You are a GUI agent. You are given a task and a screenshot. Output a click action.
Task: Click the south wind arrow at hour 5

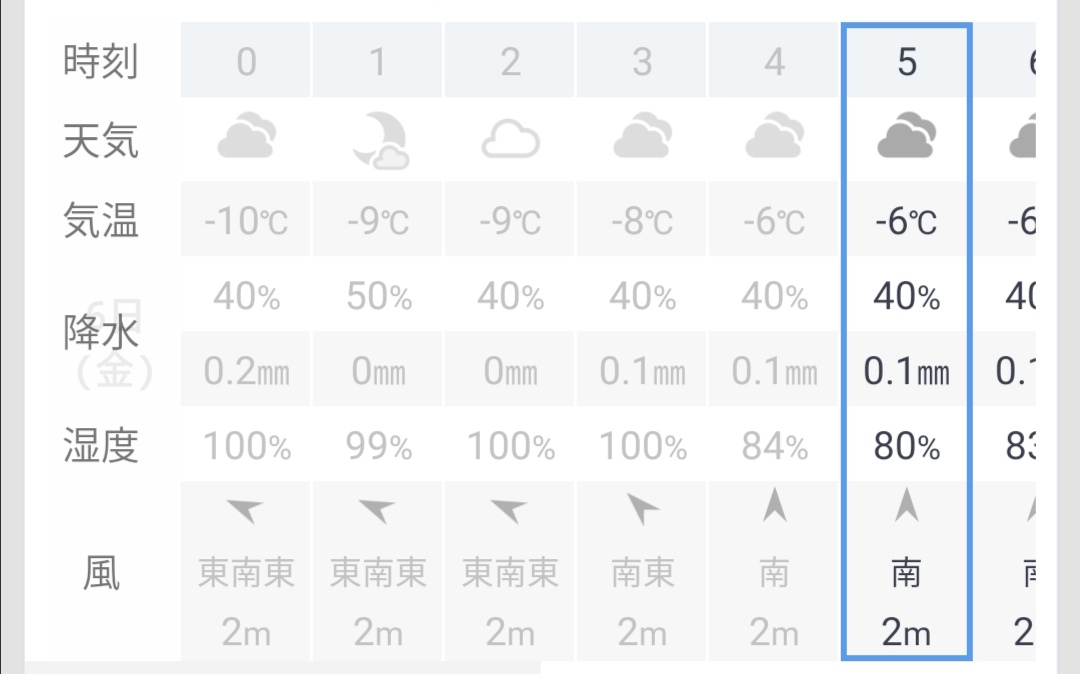click(906, 507)
